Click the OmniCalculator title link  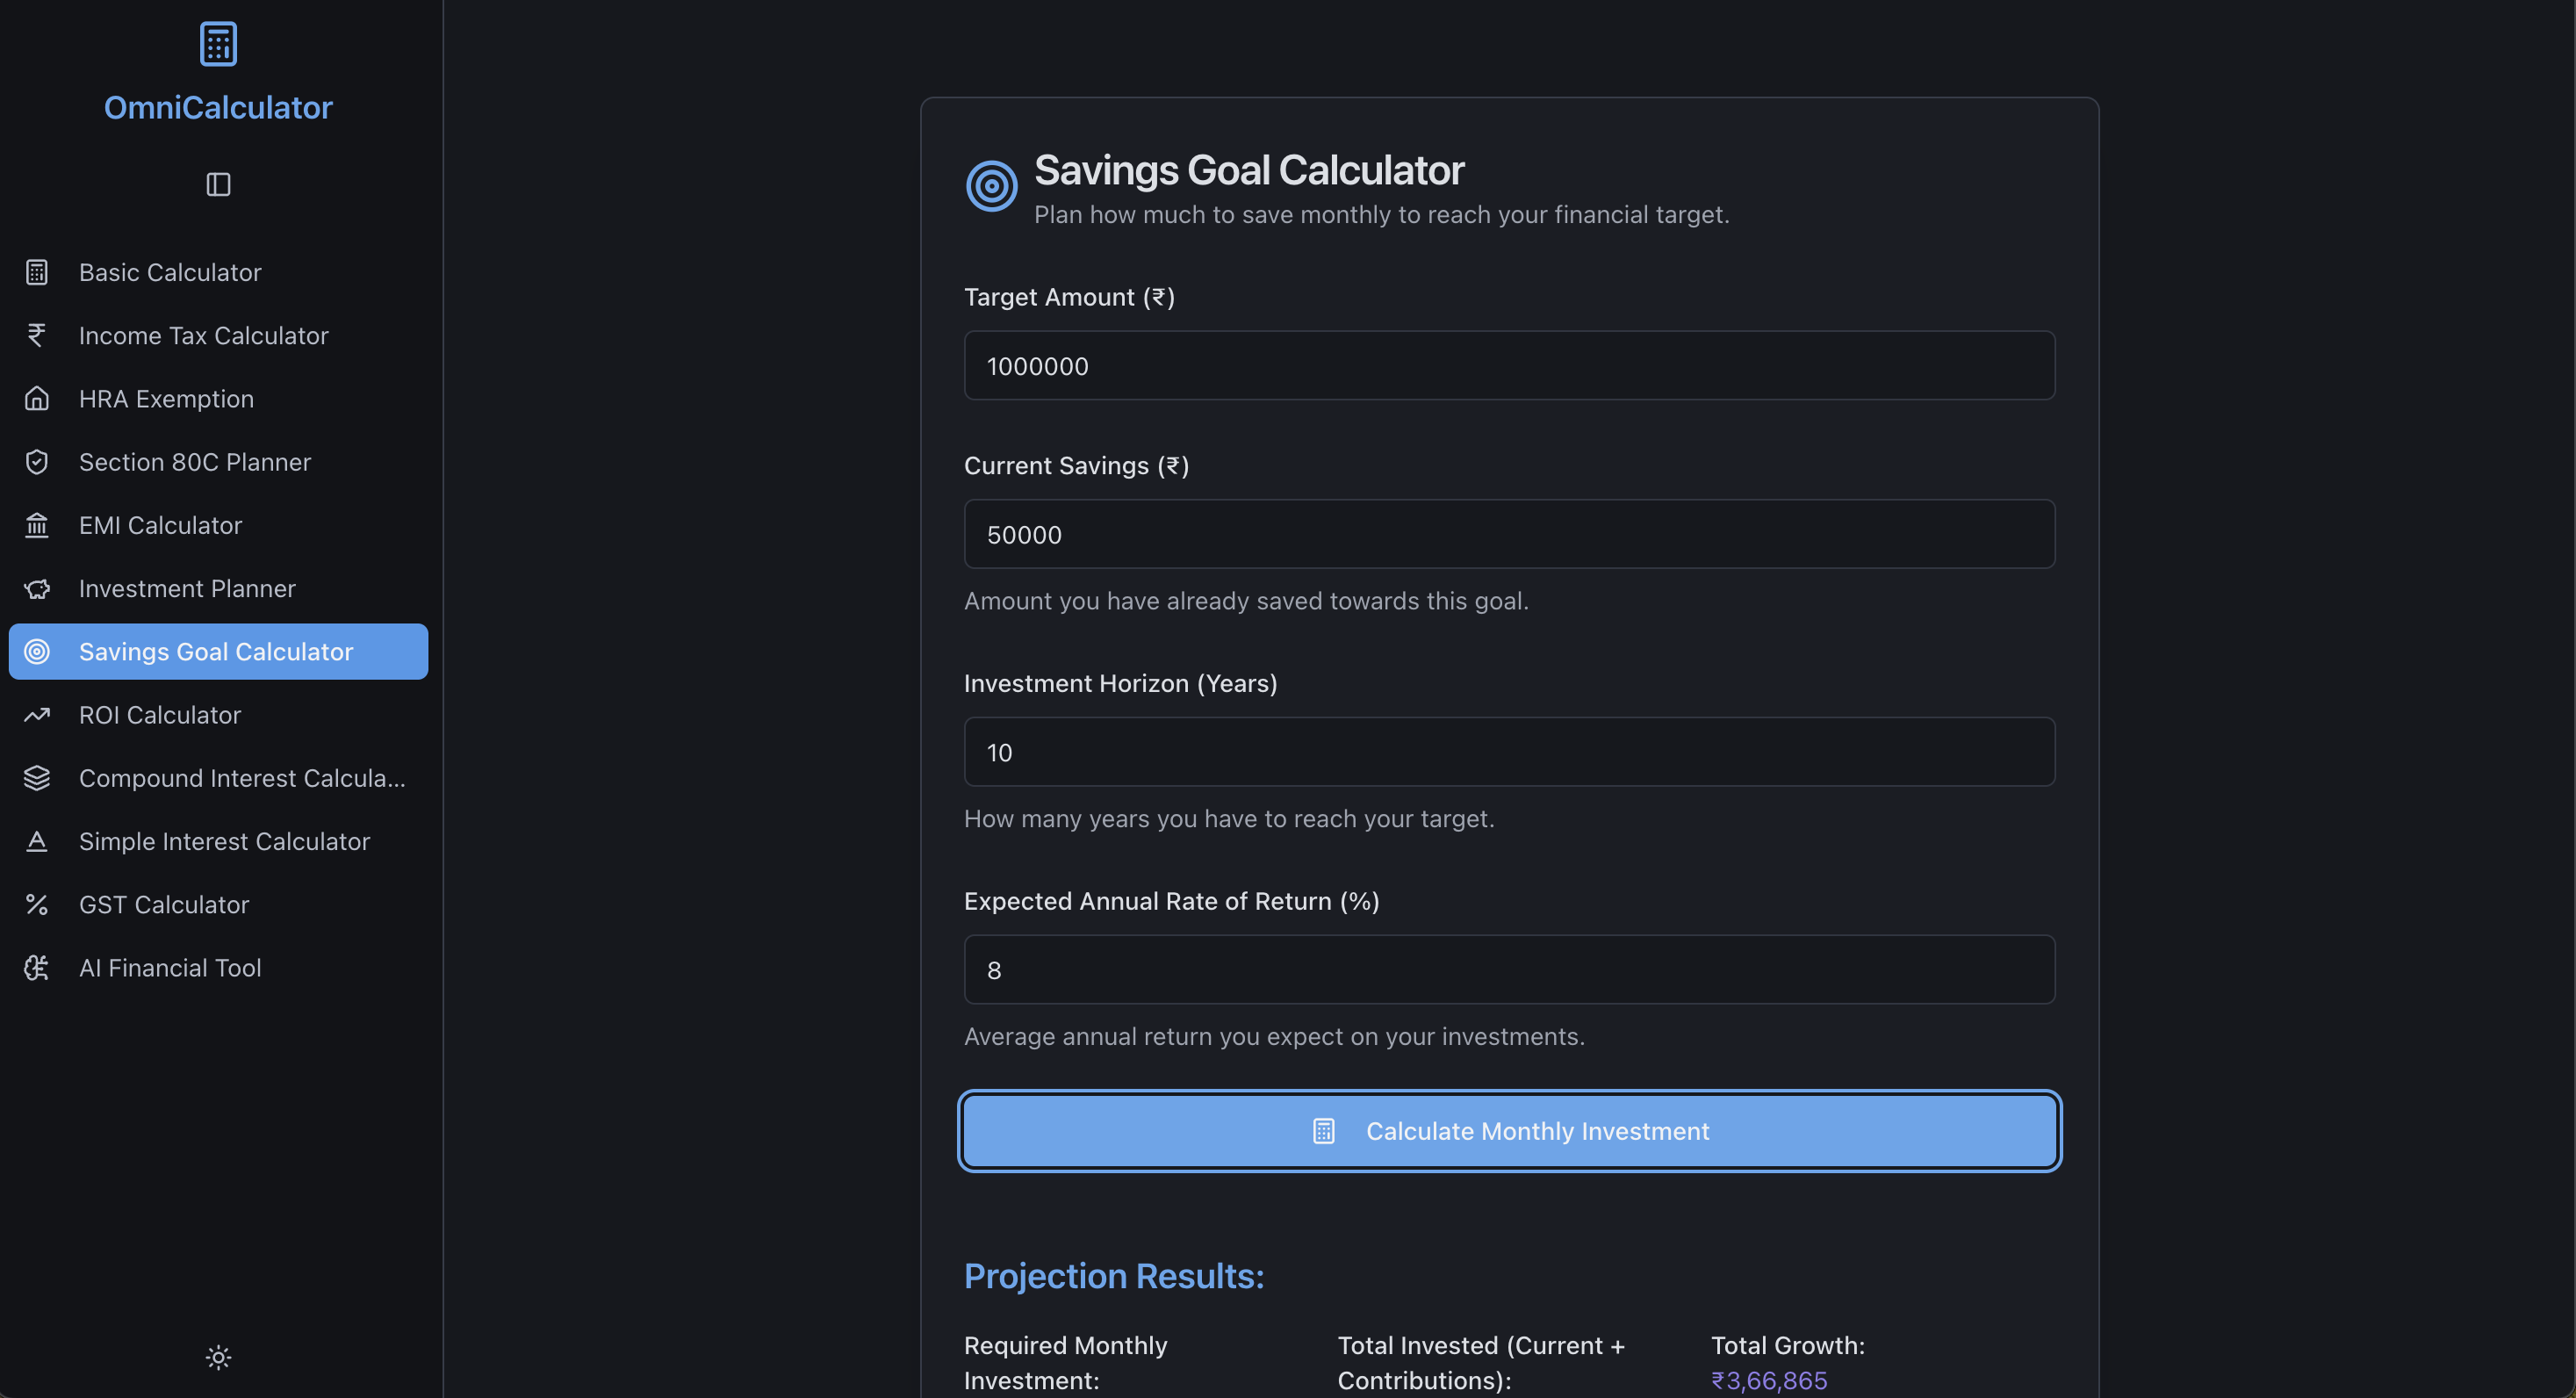pyautogui.click(x=218, y=107)
